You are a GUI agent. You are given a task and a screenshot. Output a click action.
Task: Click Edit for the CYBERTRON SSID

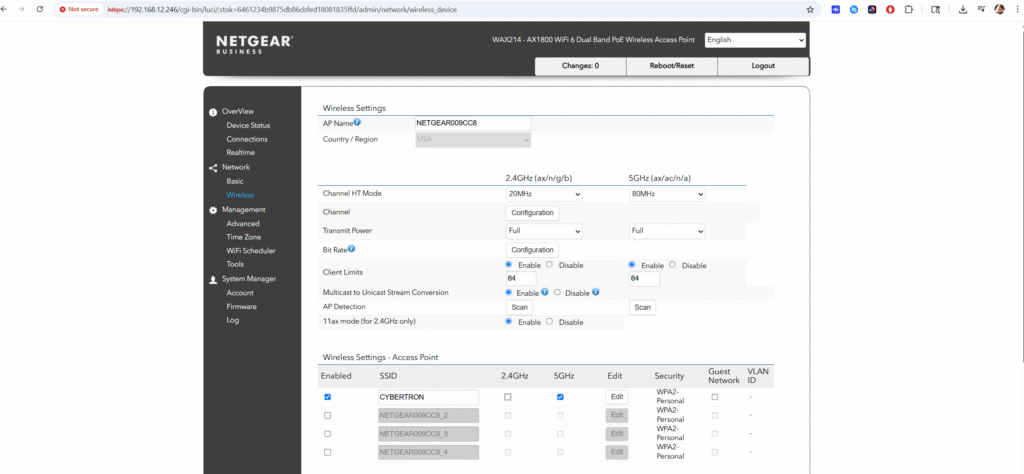point(616,397)
